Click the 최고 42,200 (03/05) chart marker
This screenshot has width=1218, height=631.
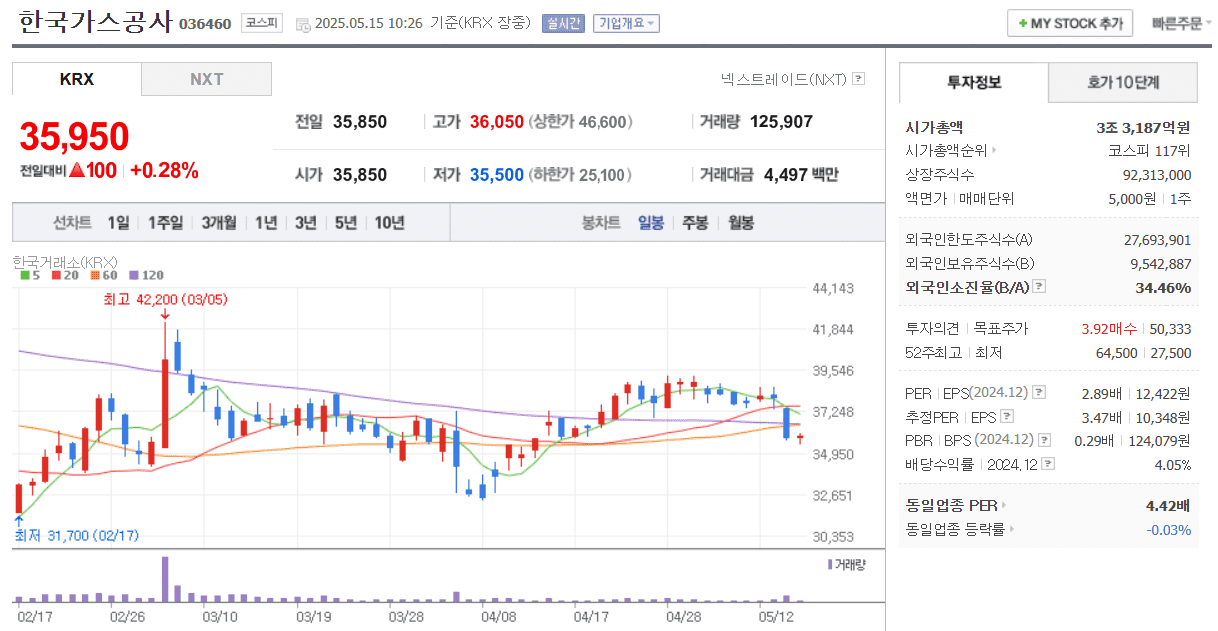165,298
